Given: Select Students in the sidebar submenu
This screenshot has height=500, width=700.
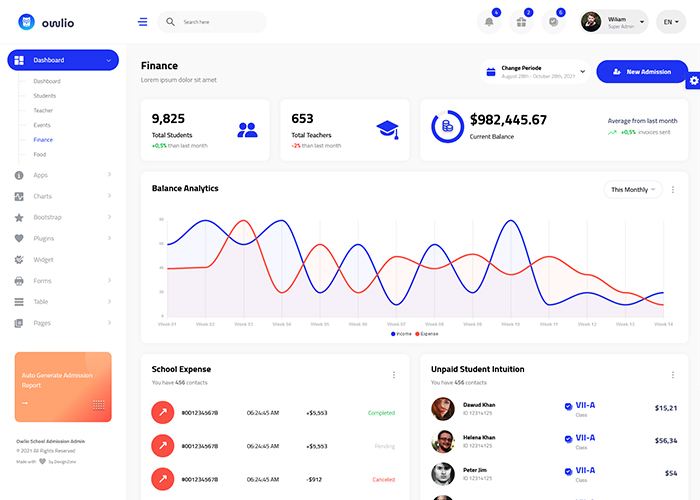Looking at the screenshot, I should point(44,96).
